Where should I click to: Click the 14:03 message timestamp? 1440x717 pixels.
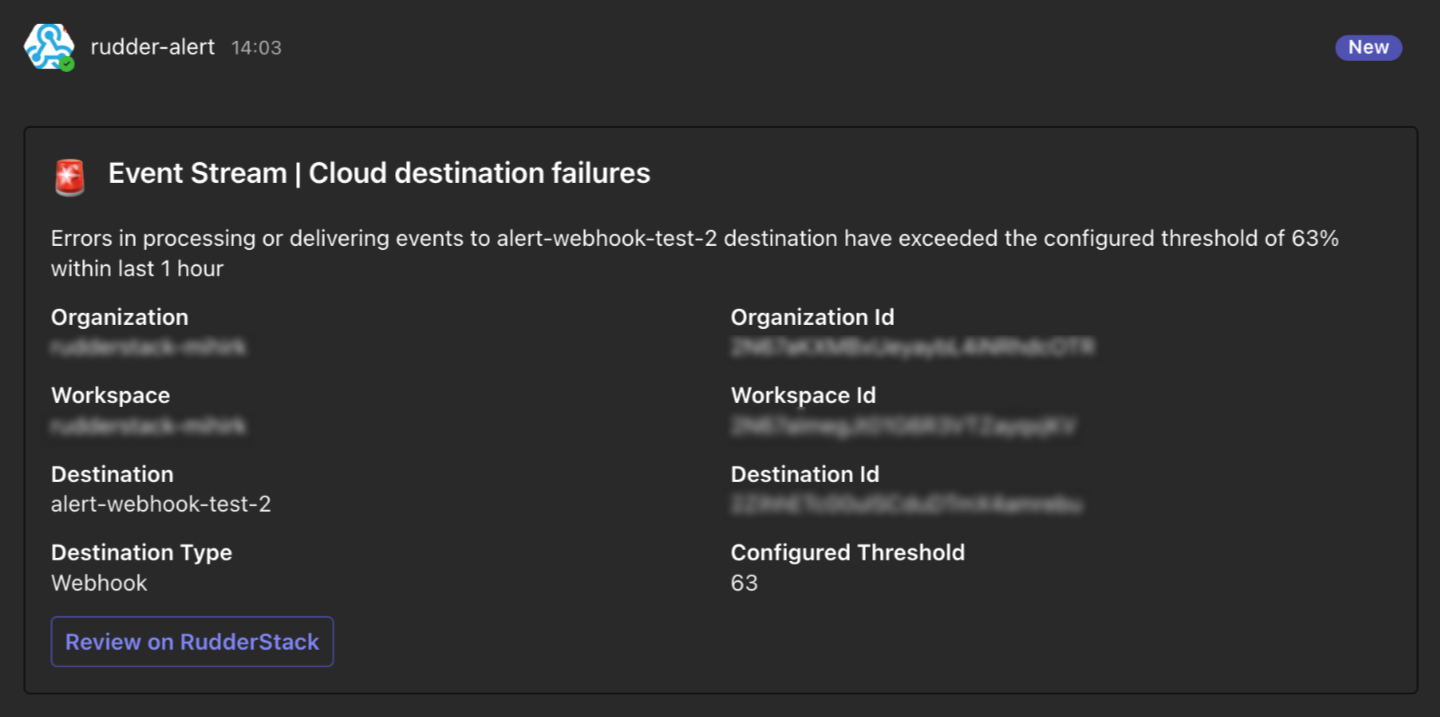[256, 48]
